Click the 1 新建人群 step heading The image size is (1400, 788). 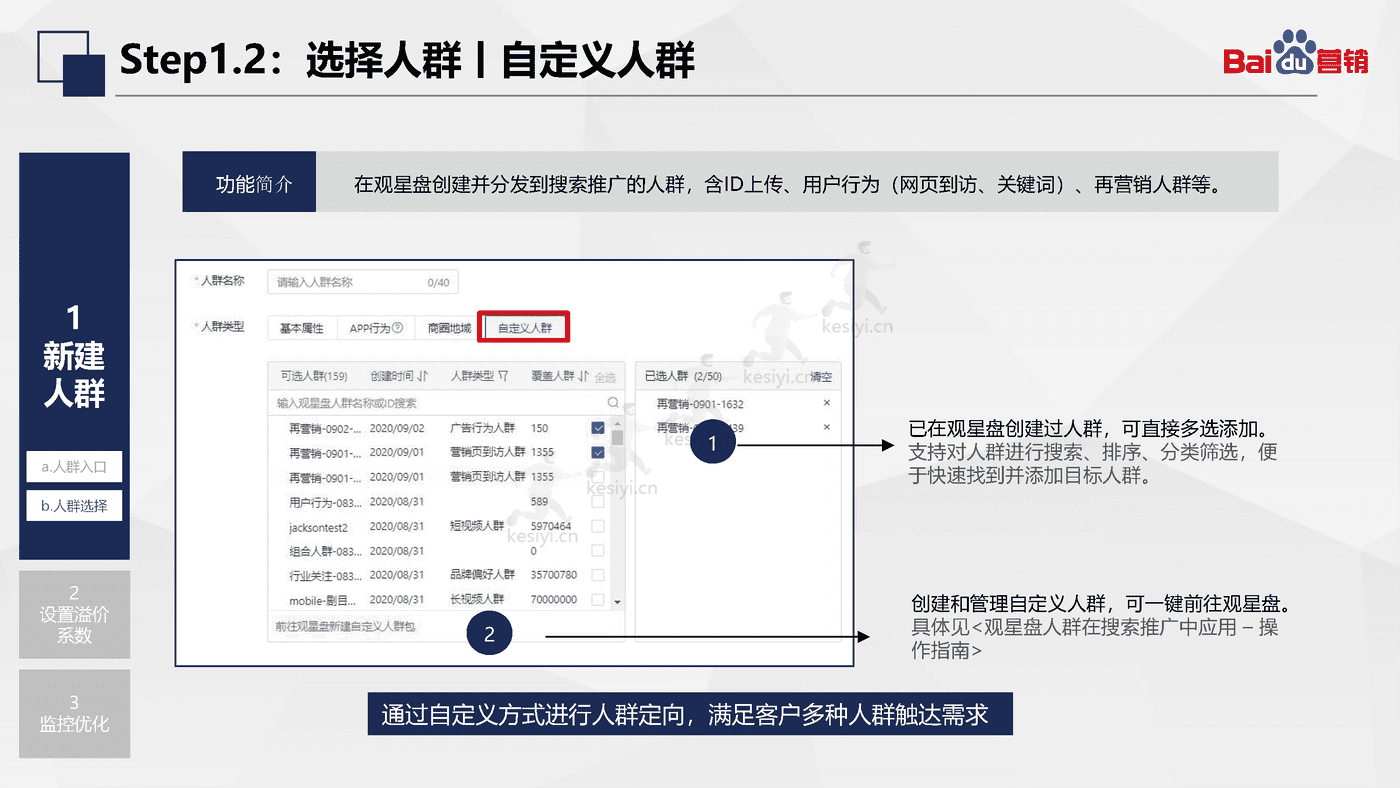point(74,357)
